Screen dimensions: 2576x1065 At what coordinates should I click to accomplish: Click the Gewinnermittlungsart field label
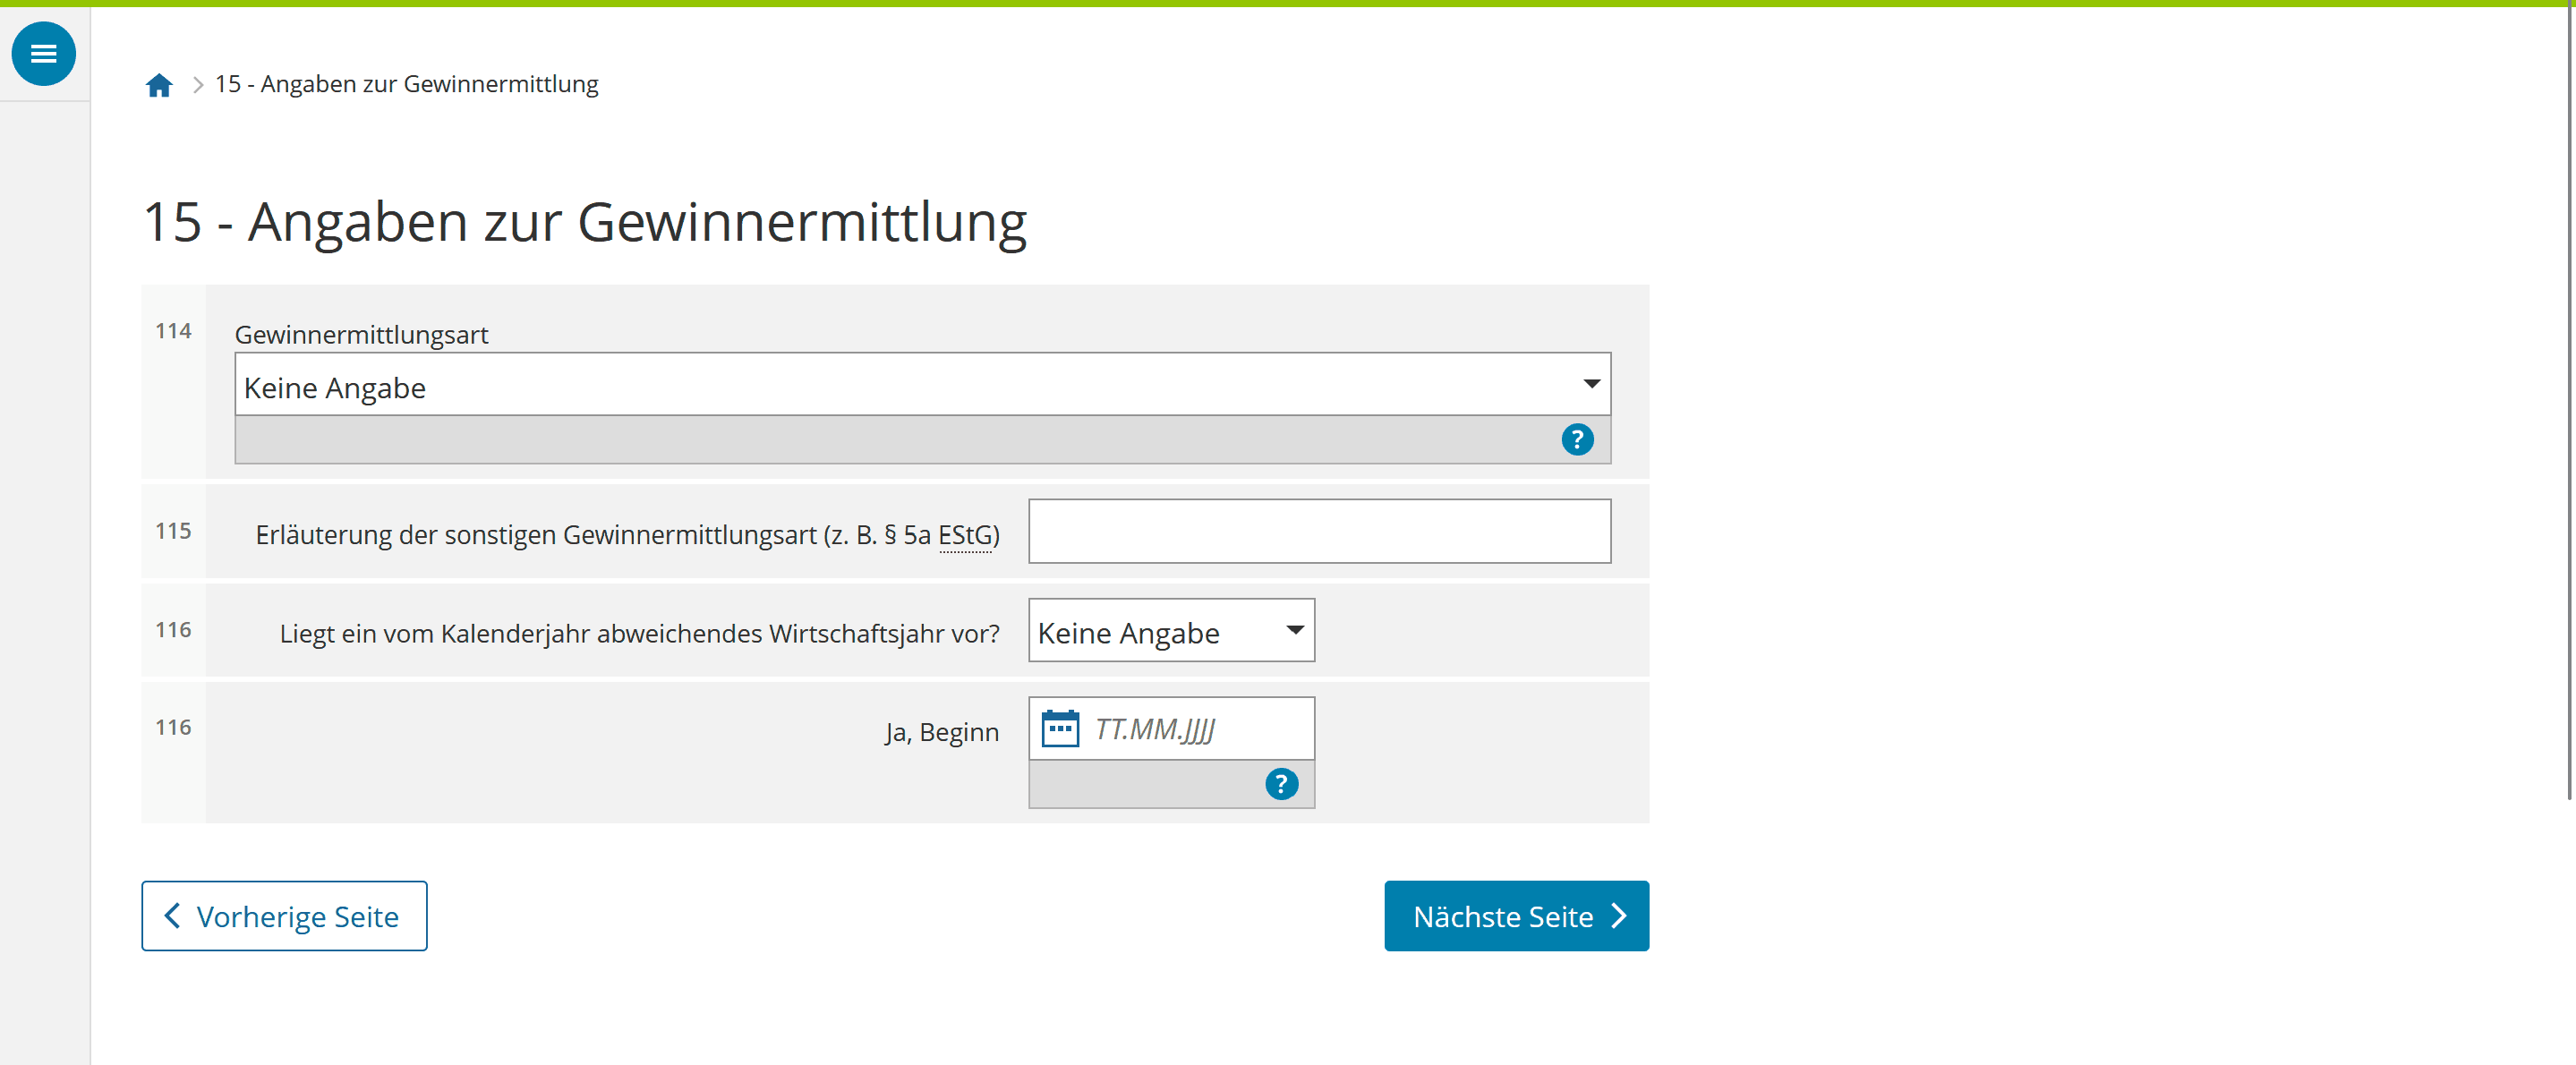361,335
